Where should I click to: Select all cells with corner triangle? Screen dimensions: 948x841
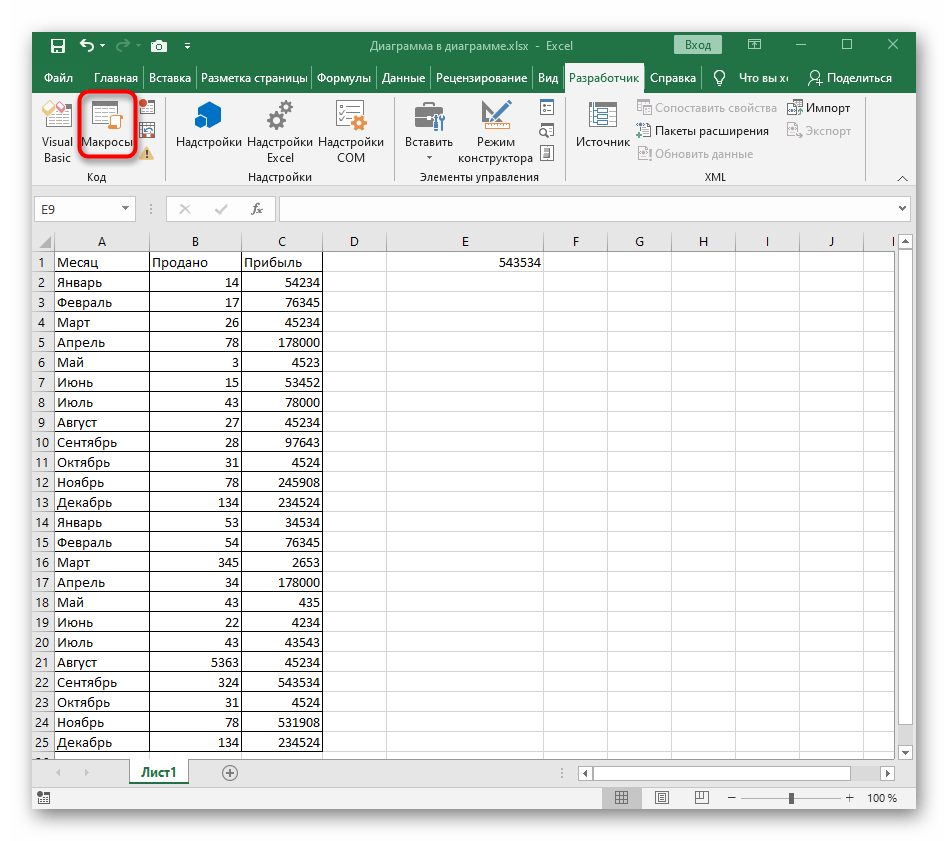pyautogui.click(x=44, y=242)
